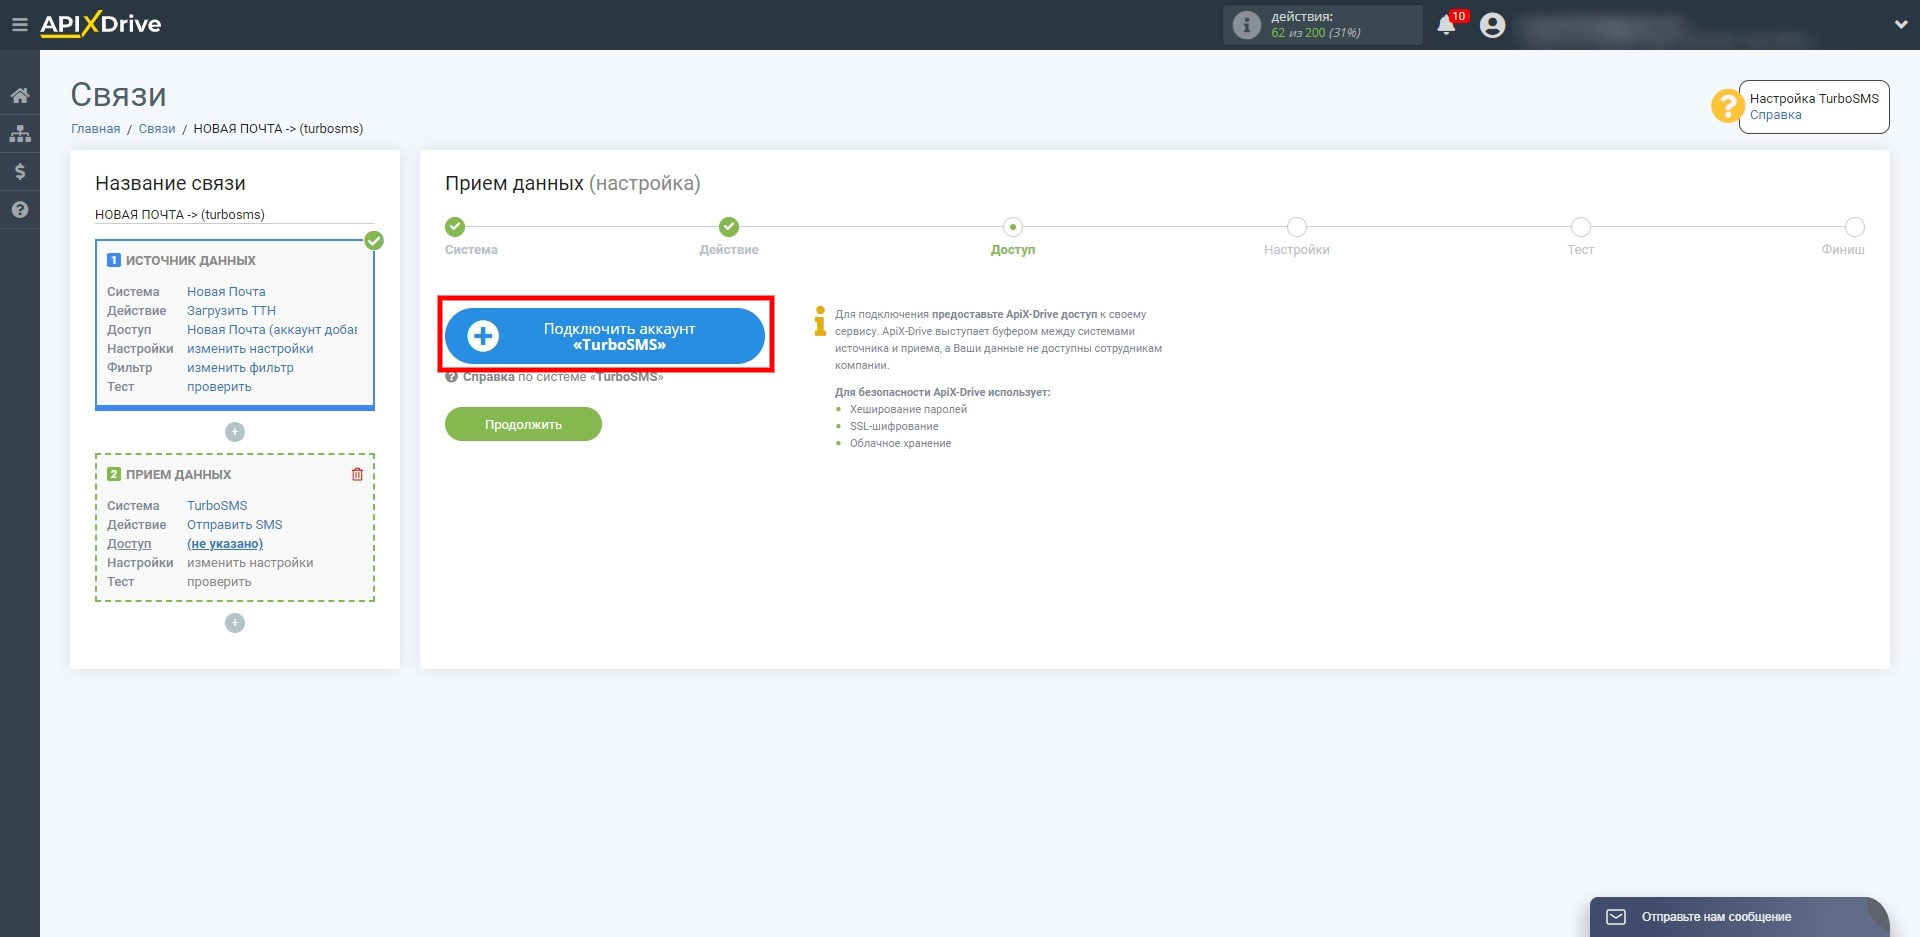Click проверить in data source block
This screenshot has height=937, width=1920.
219,387
